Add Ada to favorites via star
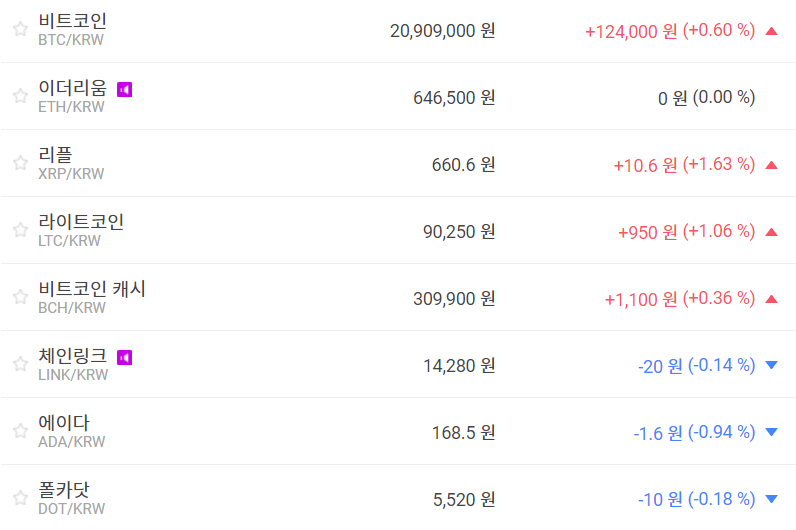Viewport: 796px width, 530px height. pyautogui.click(x=20, y=431)
